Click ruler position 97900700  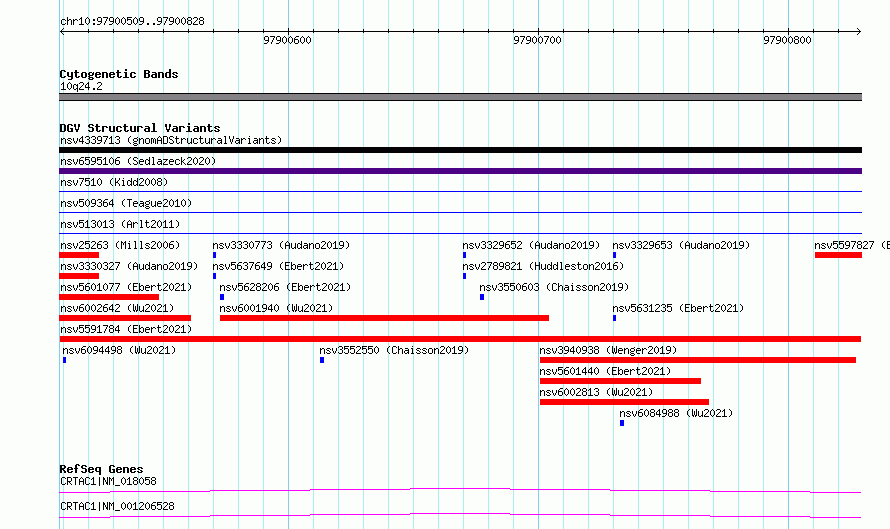(x=538, y=40)
